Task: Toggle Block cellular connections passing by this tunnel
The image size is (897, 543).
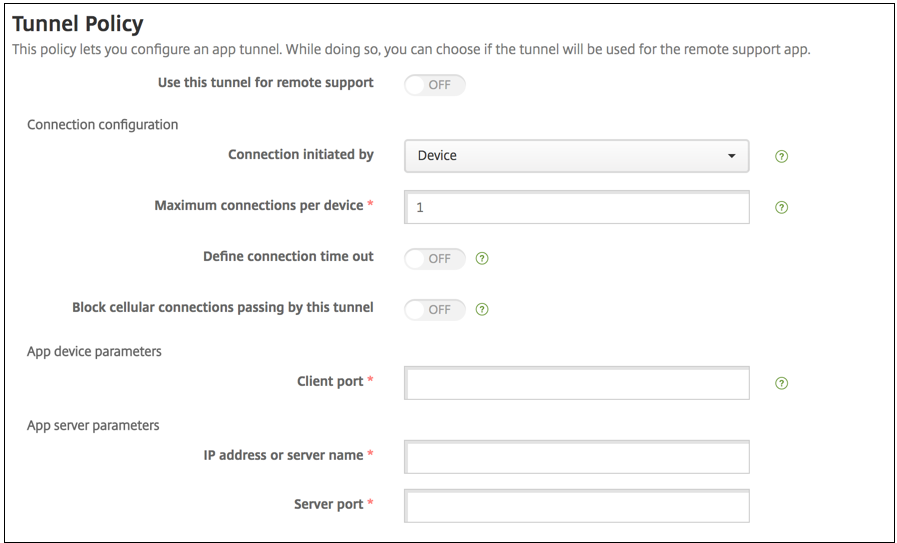Action: coord(435,309)
